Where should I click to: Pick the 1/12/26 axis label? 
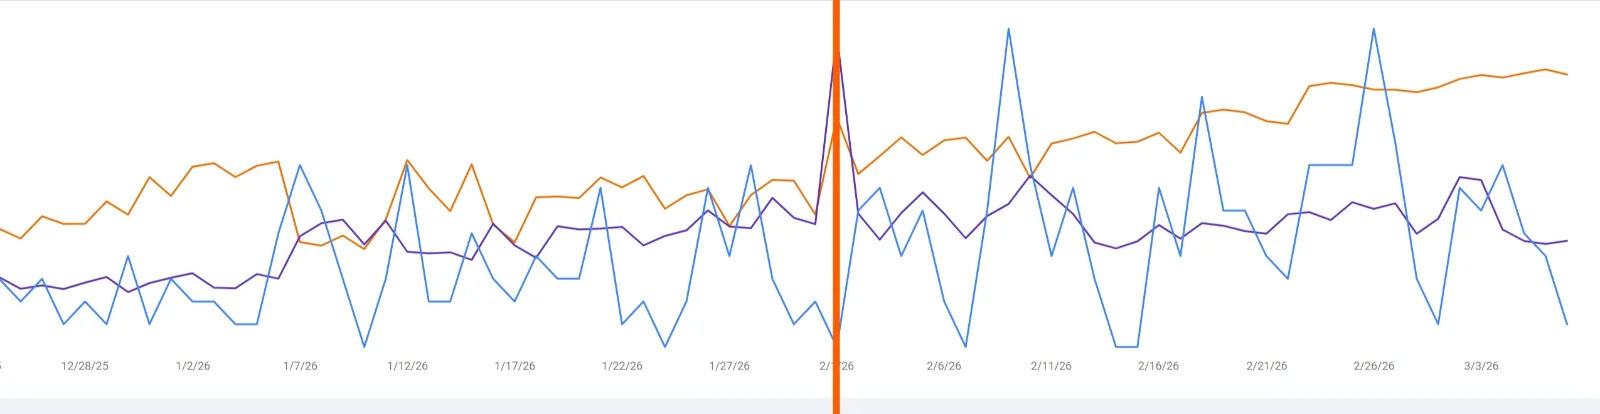tap(407, 366)
